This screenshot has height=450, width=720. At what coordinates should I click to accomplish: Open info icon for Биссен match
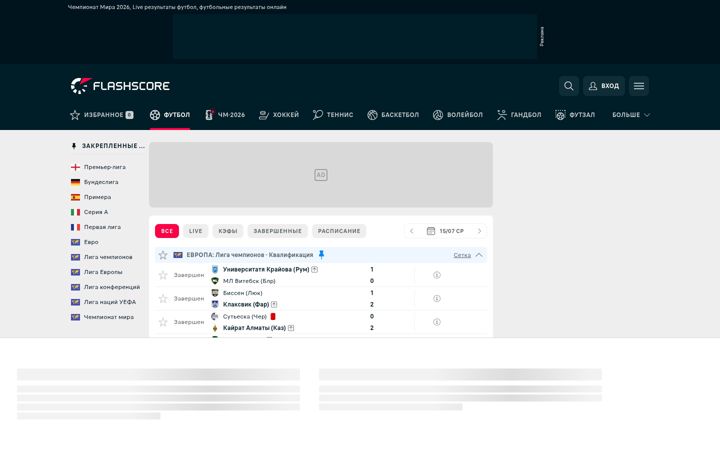pyautogui.click(x=437, y=298)
